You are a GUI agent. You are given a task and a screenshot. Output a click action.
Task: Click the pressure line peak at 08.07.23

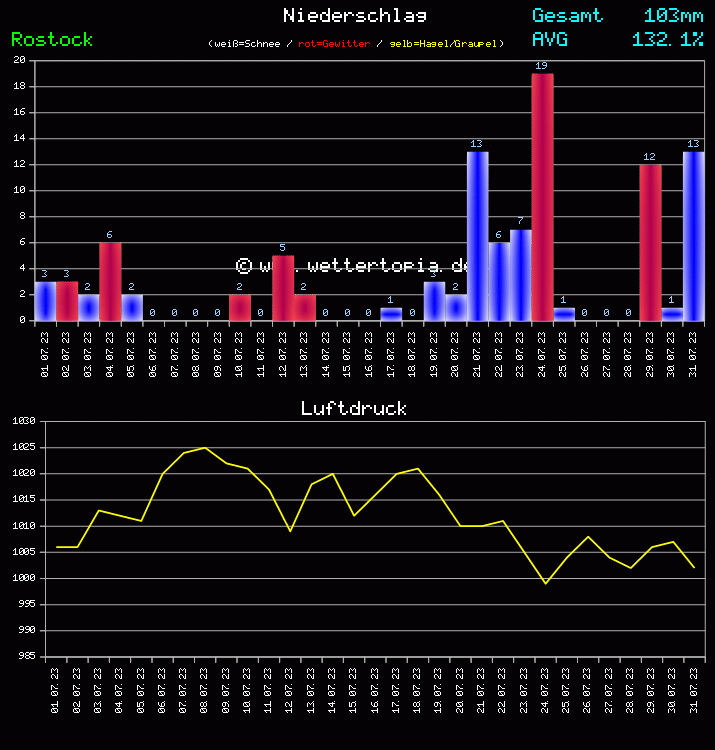pos(205,448)
